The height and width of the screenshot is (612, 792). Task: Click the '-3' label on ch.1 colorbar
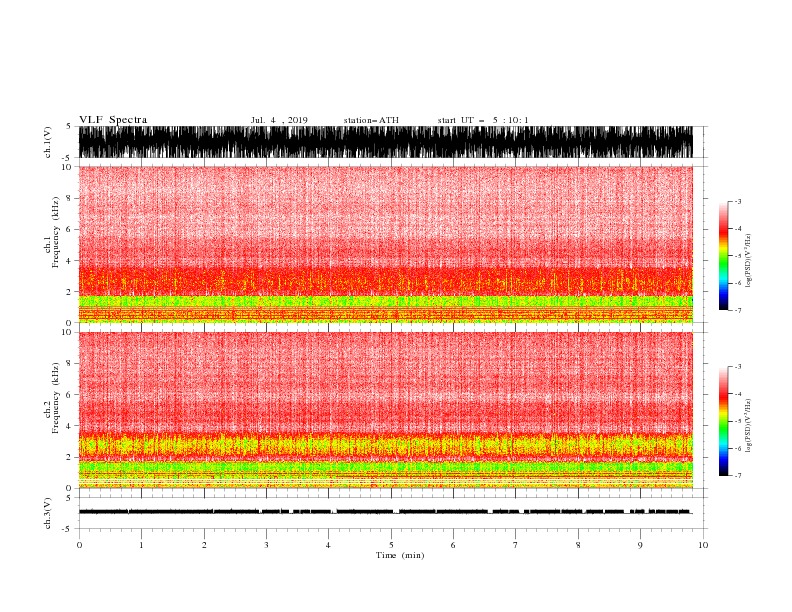click(x=738, y=201)
